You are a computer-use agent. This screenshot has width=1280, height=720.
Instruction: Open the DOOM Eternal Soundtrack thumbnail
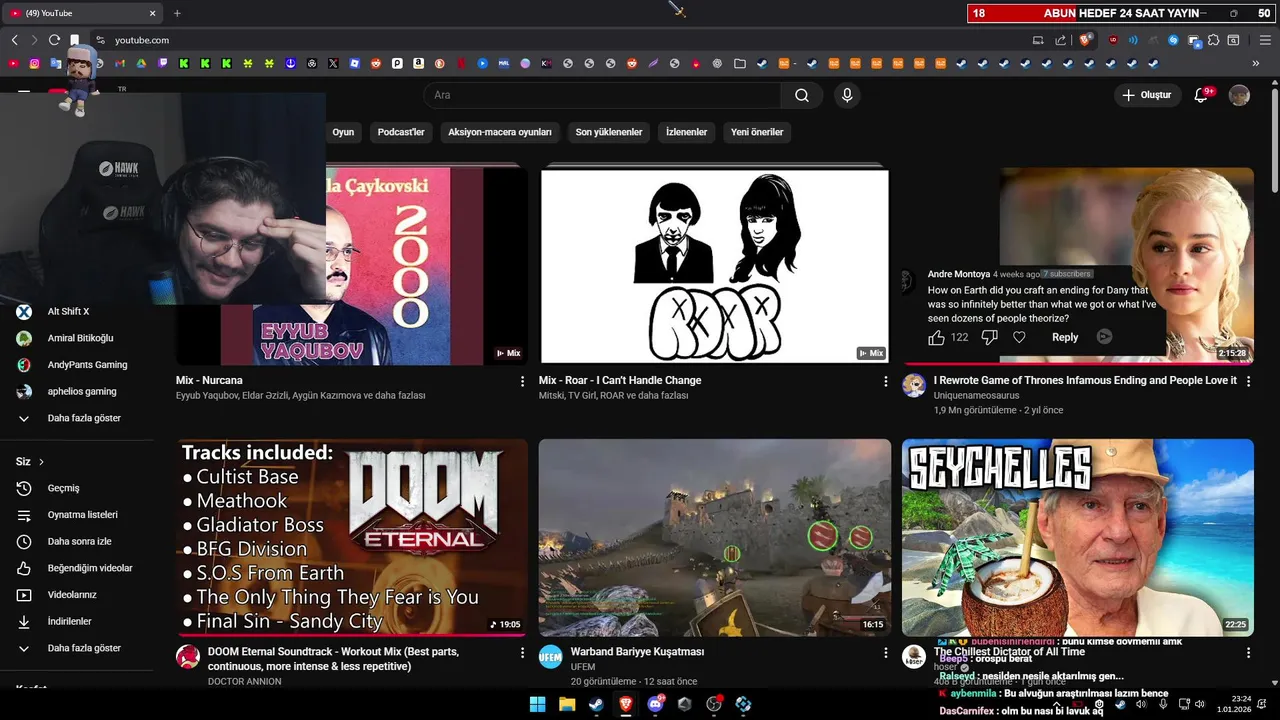(x=352, y=537)
